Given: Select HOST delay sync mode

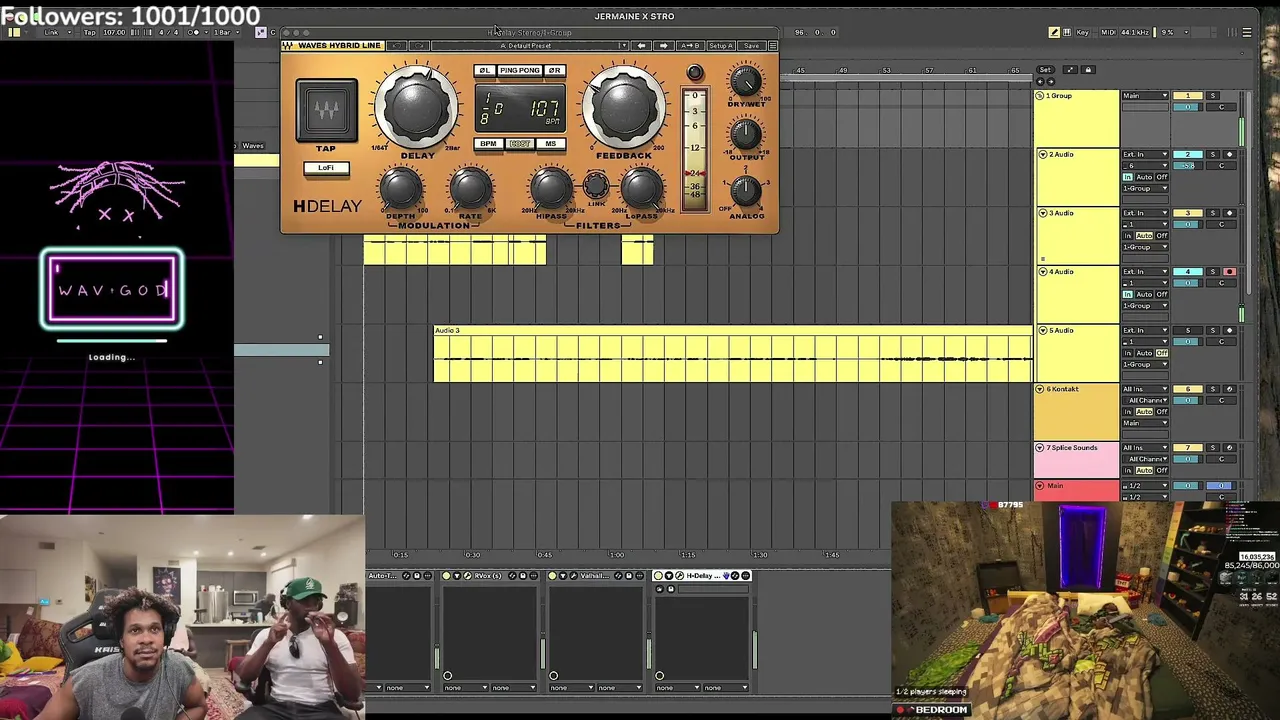Looking at the screenshot, I should click(x=520, y=144).
